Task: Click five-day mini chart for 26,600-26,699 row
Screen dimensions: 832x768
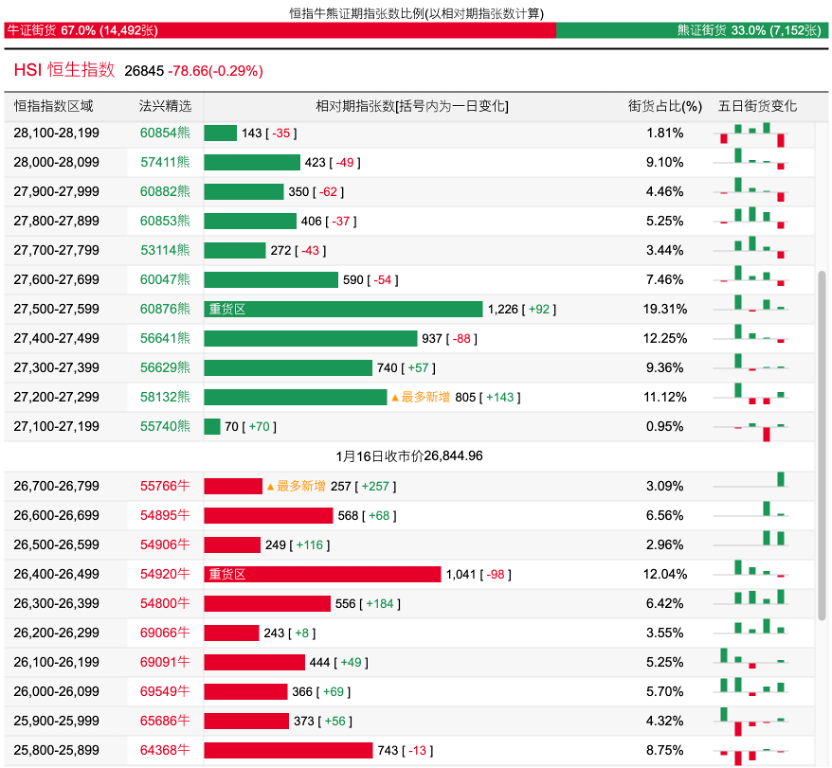Action: 753,515
